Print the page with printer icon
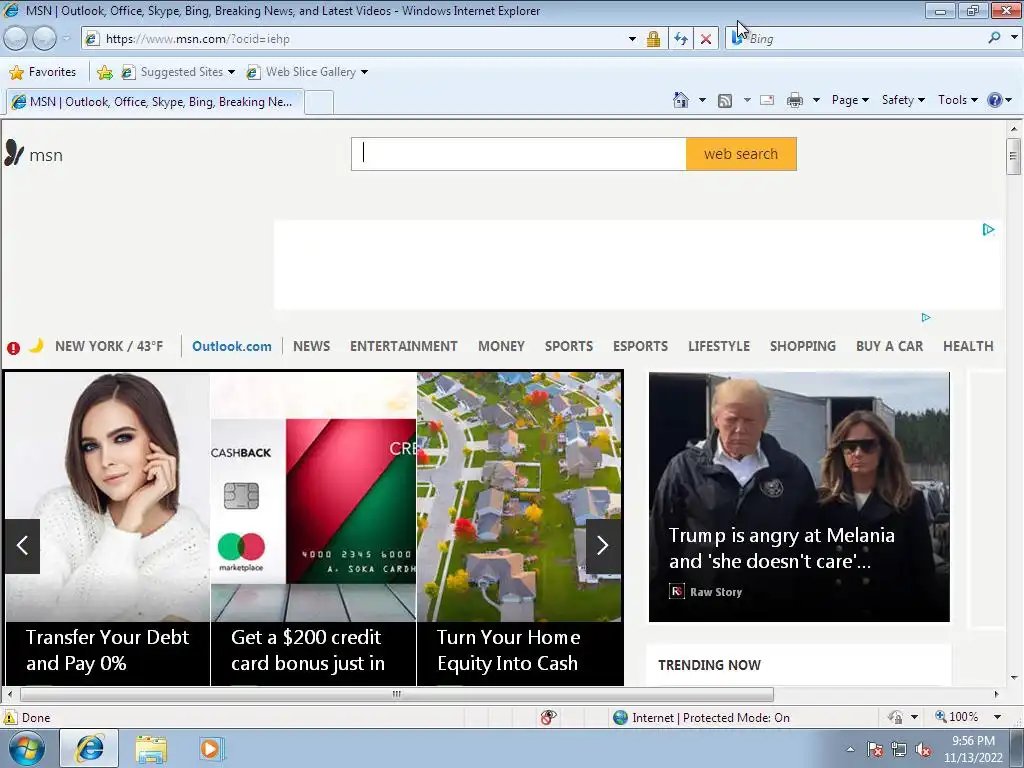1024x768 pixels. pos(794,100)
